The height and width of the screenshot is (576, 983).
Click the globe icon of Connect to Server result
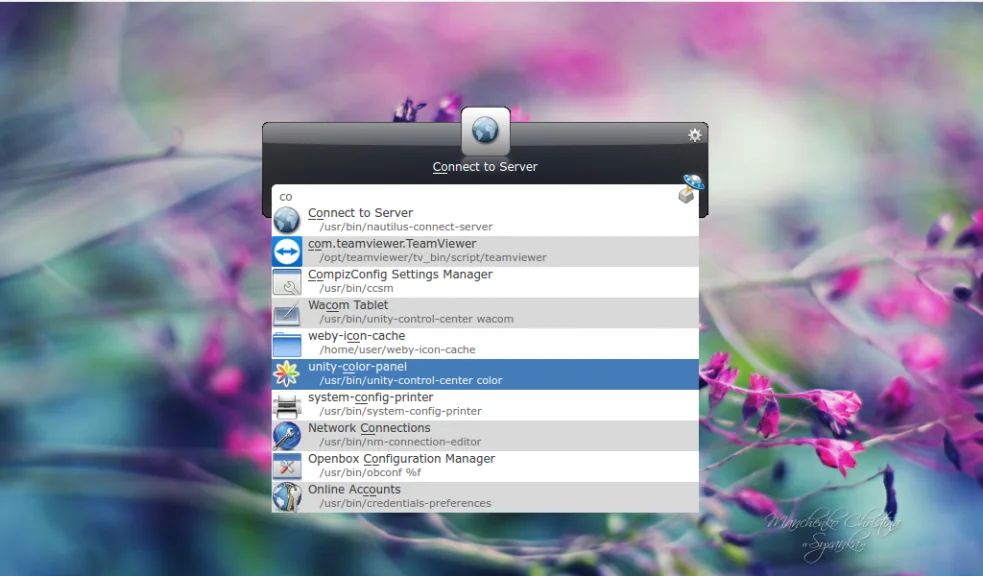point(287,220)
